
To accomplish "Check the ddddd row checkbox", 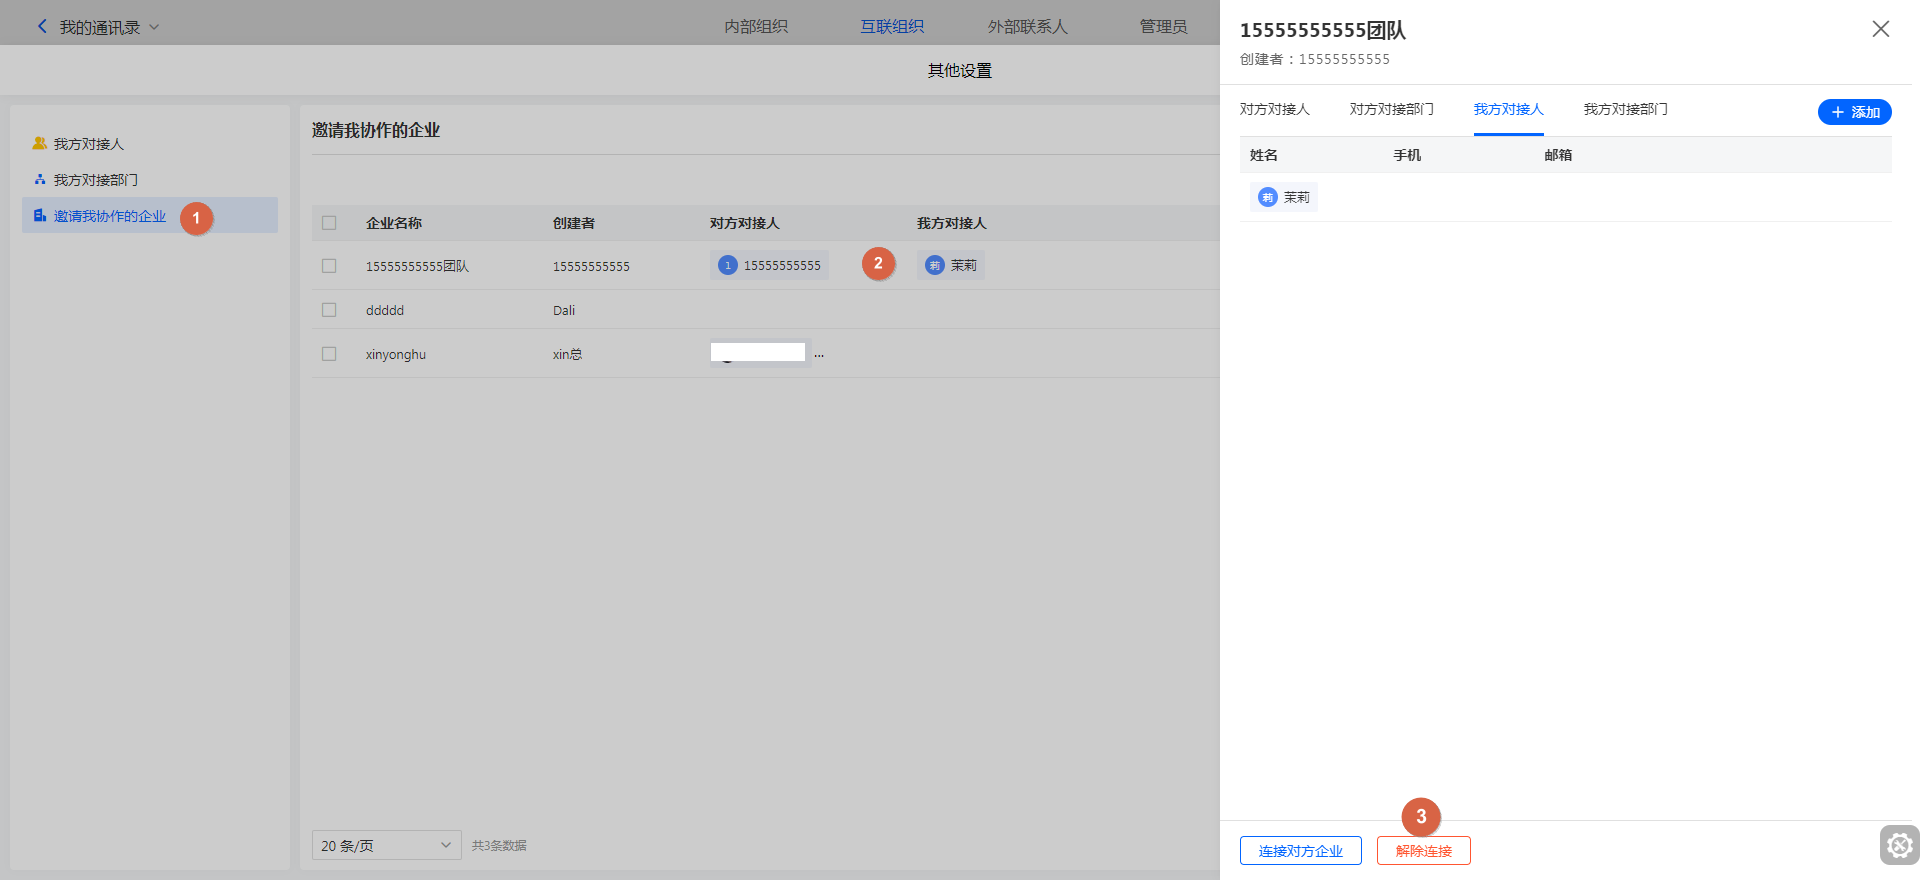I will click(x=329, y=310).
